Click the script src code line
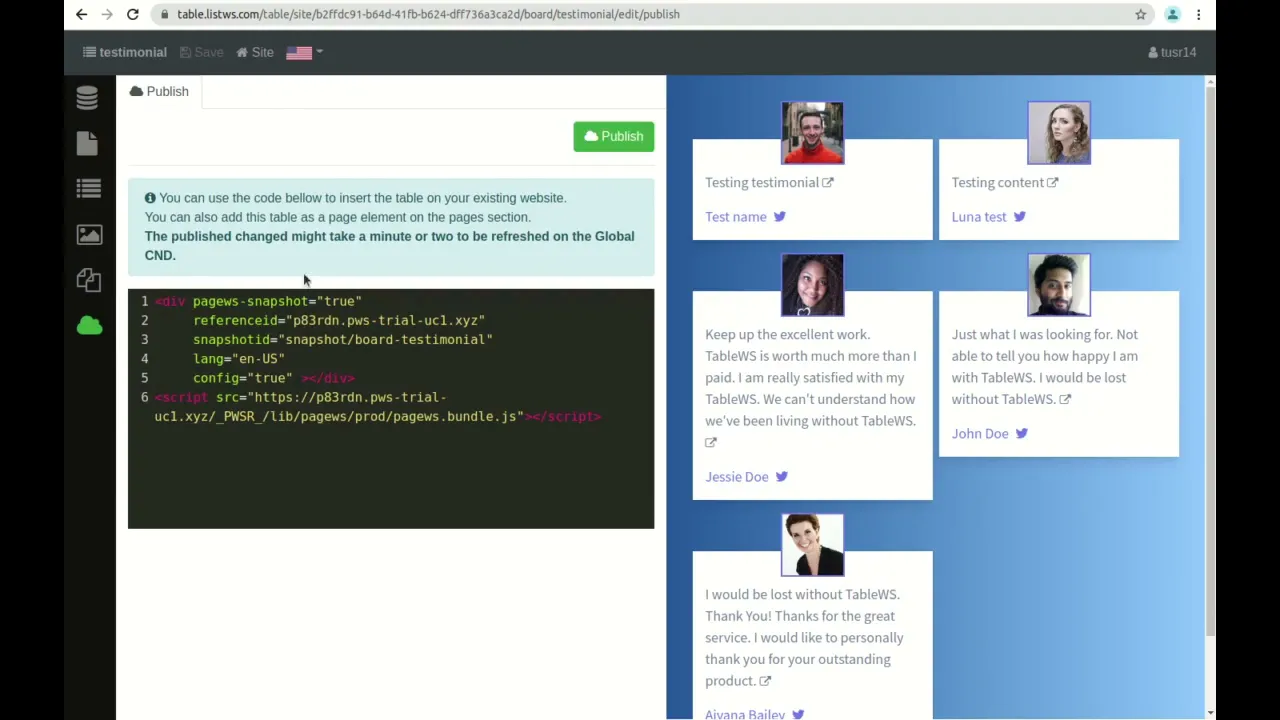The image size is (1280, 720). point(378,407)
